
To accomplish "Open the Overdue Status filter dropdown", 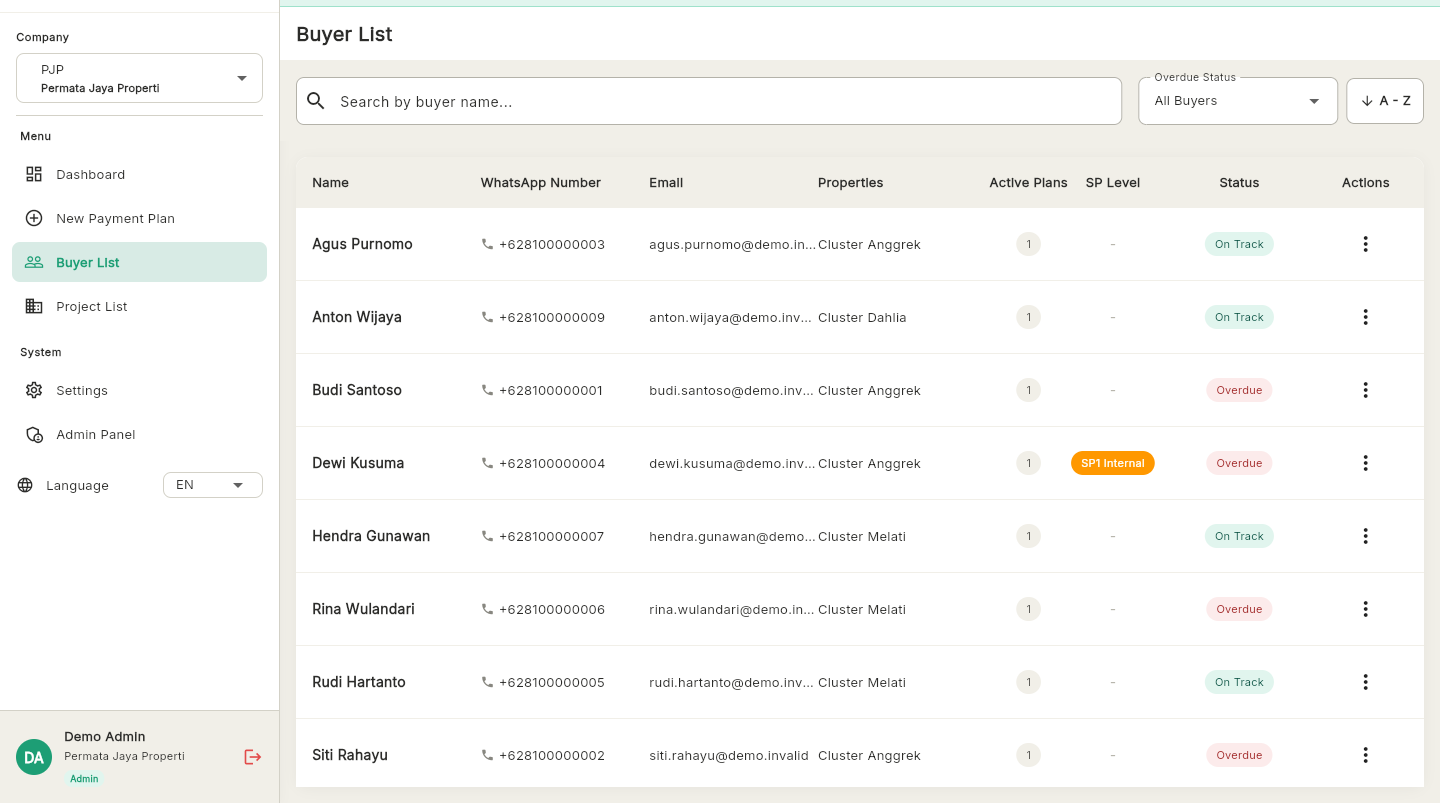I will [1237, 100].
